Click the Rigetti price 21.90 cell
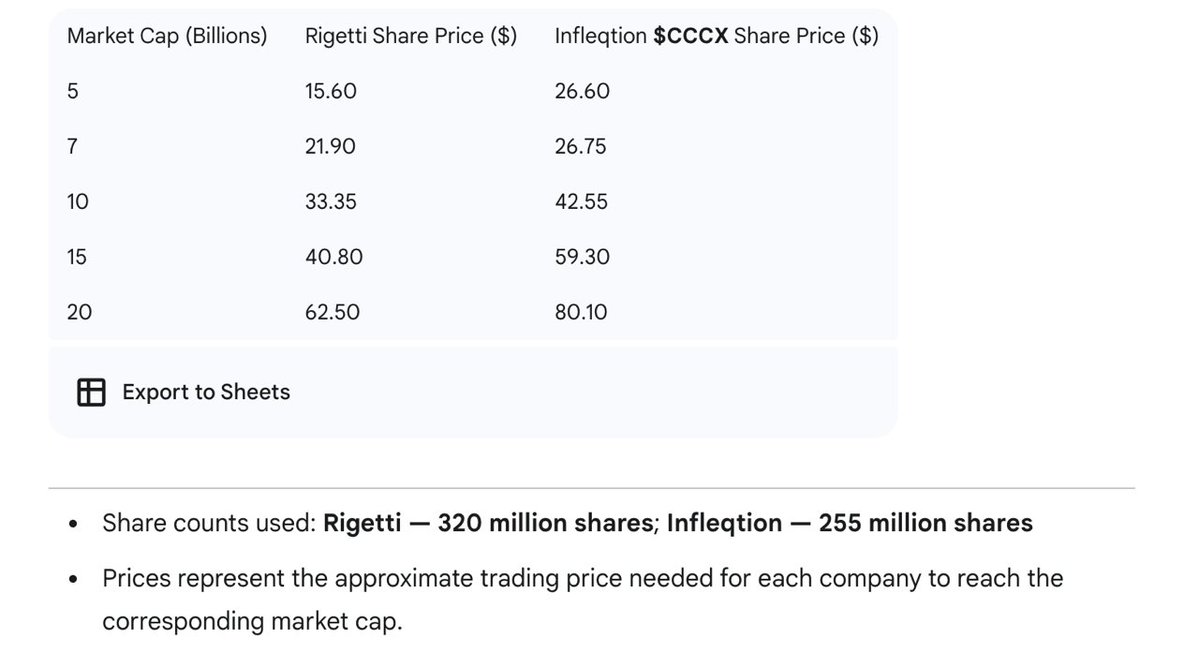 point(330,147)
